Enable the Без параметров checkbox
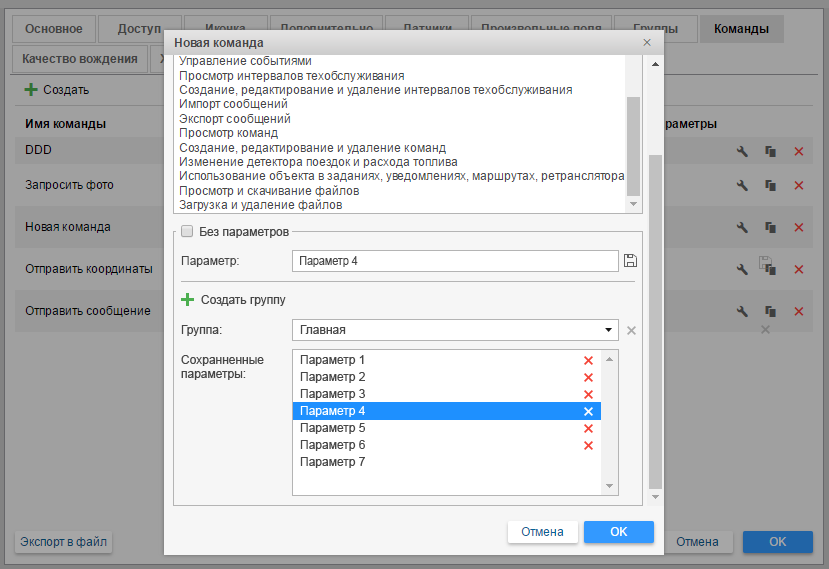Image resolution: width=829 pixels, height=569 pixels. [186, 231]
